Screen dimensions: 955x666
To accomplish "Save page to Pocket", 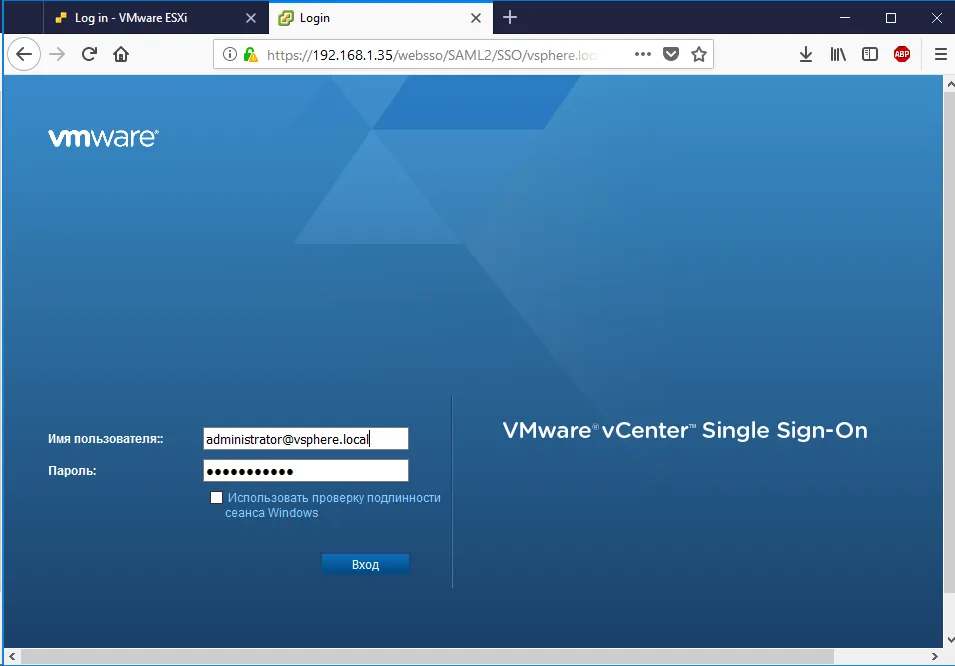I will tap(671, 54).
